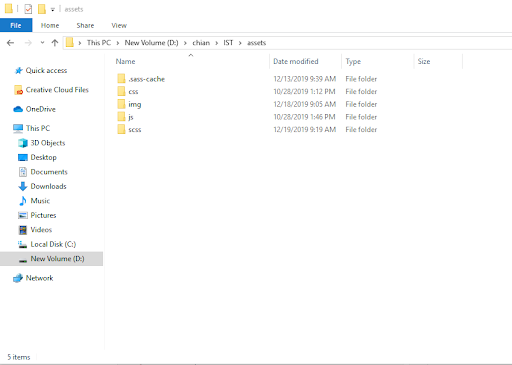Open OneDrive in the navigation pane
The image size is (512, 365).
pos(41,109)
